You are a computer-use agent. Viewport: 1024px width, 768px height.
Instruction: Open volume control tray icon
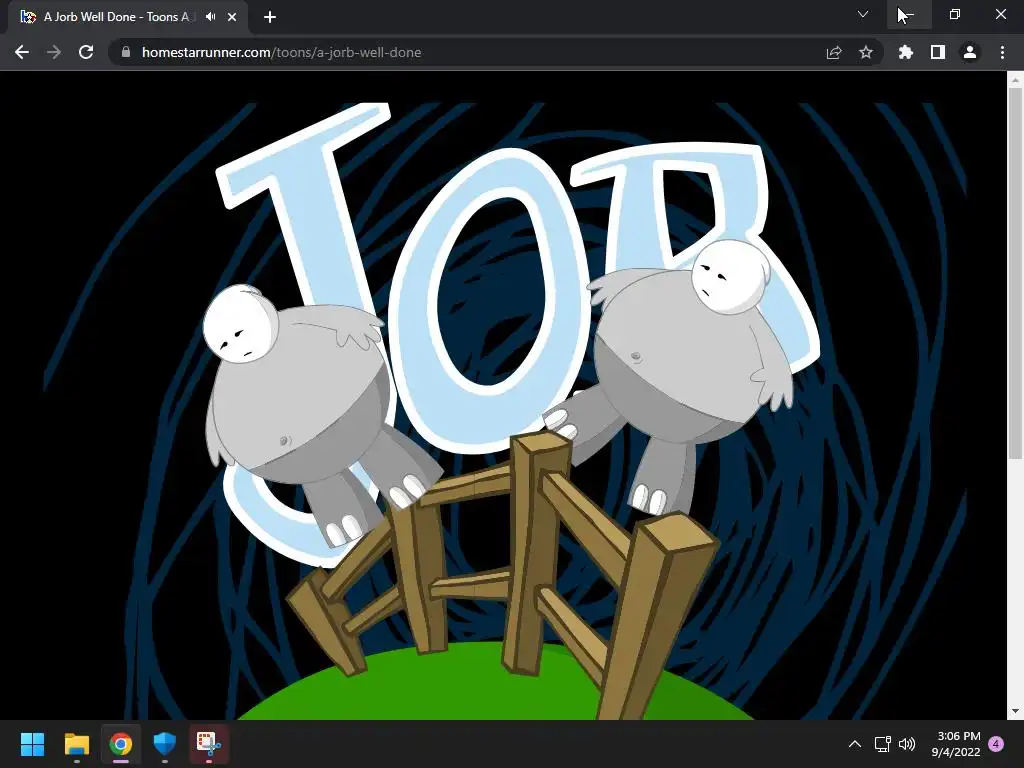[907, 744]
